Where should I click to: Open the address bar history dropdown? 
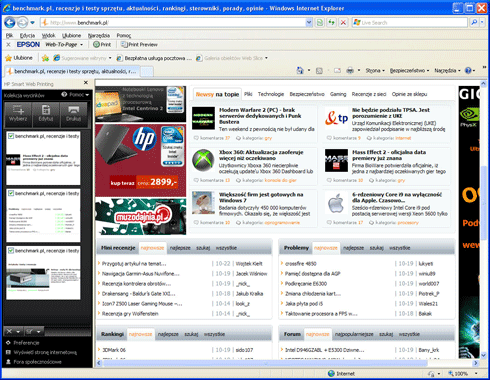[309, 23]
